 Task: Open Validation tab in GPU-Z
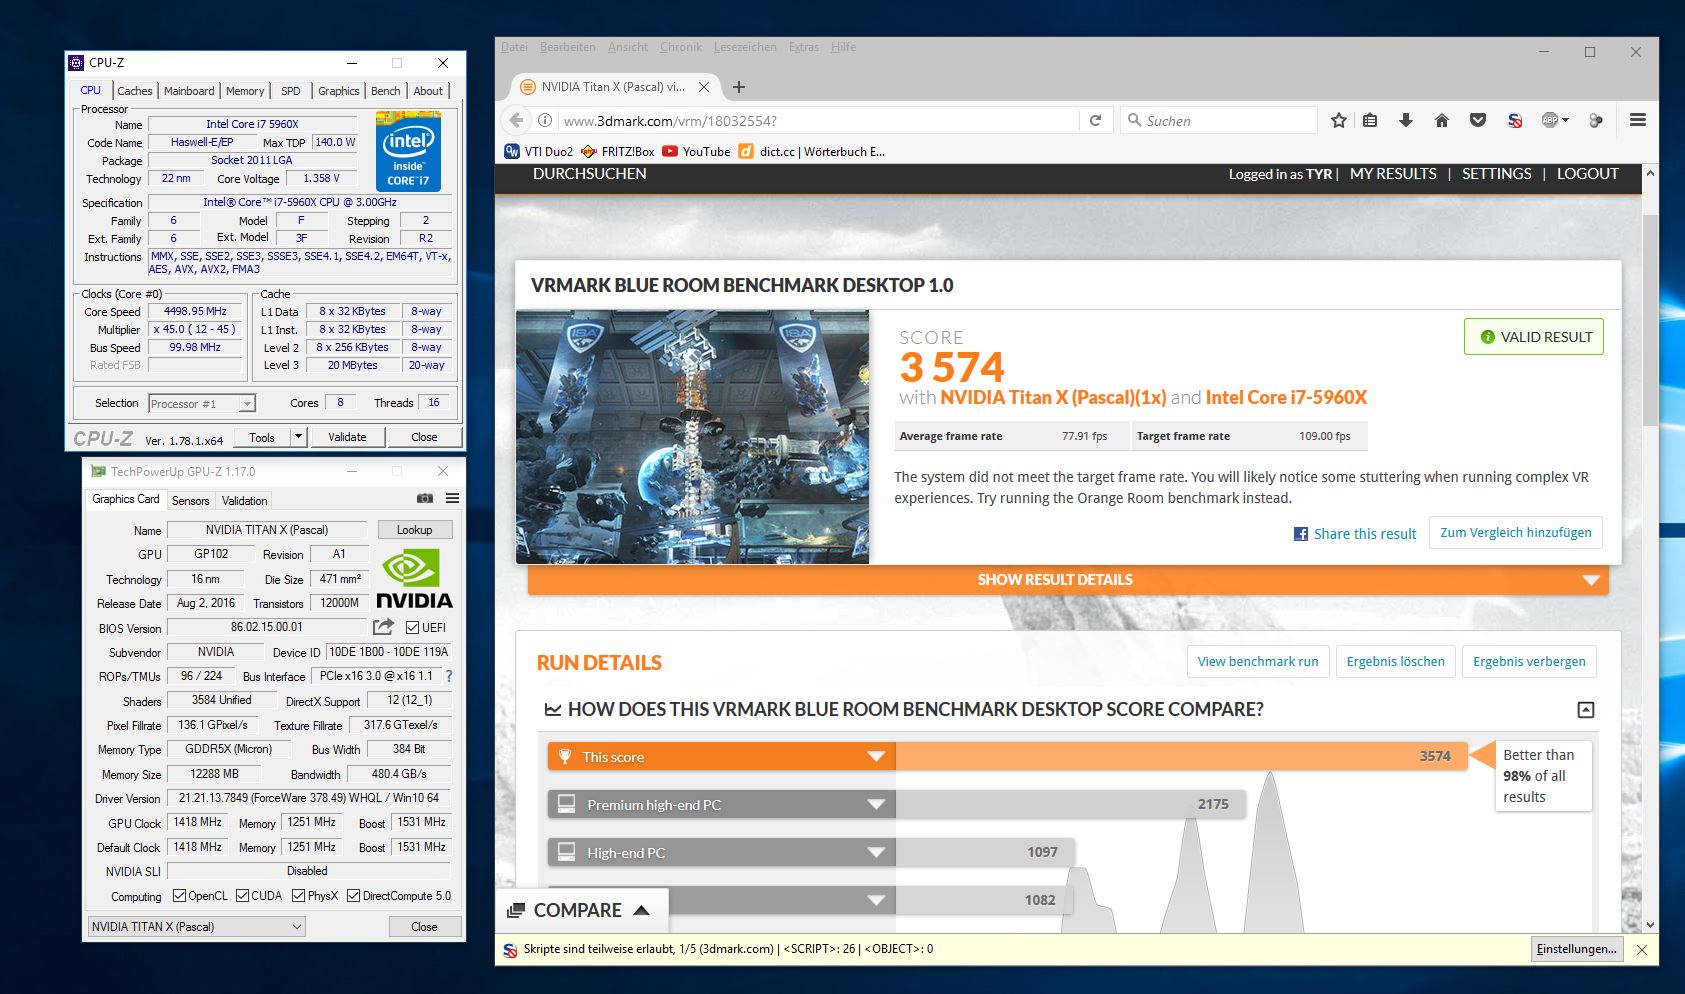coord(245,501)
